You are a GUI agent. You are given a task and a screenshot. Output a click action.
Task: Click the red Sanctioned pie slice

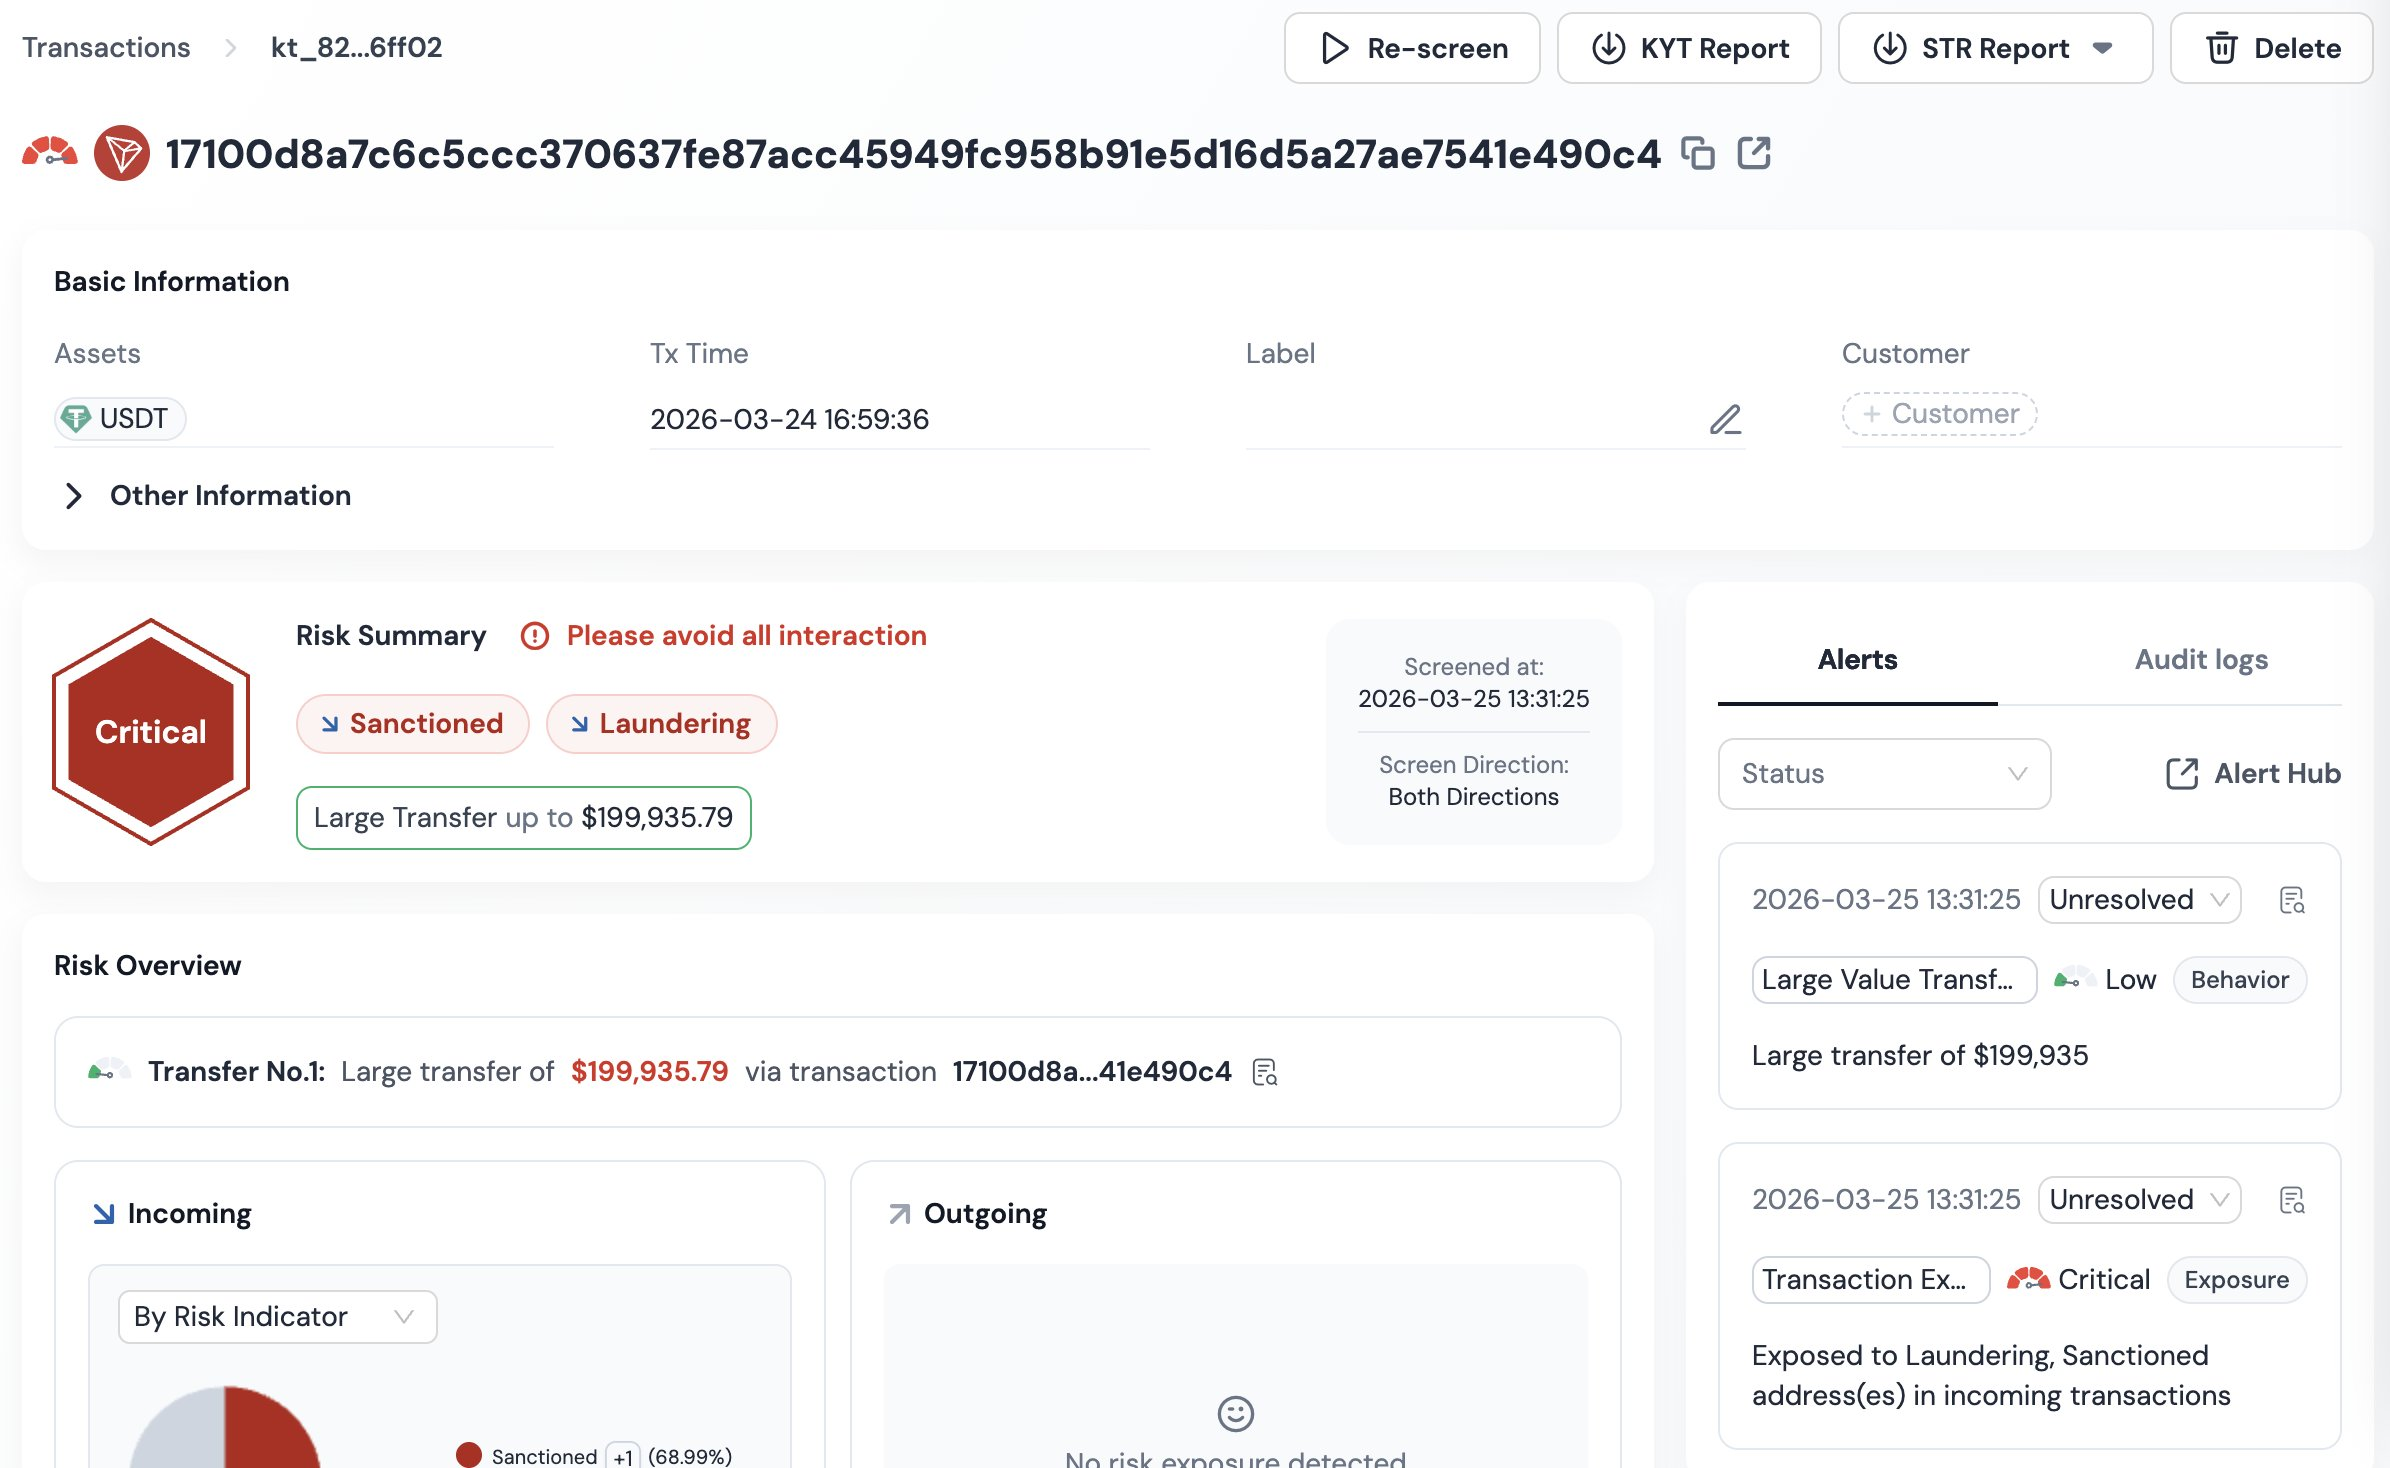[268, 1432]
